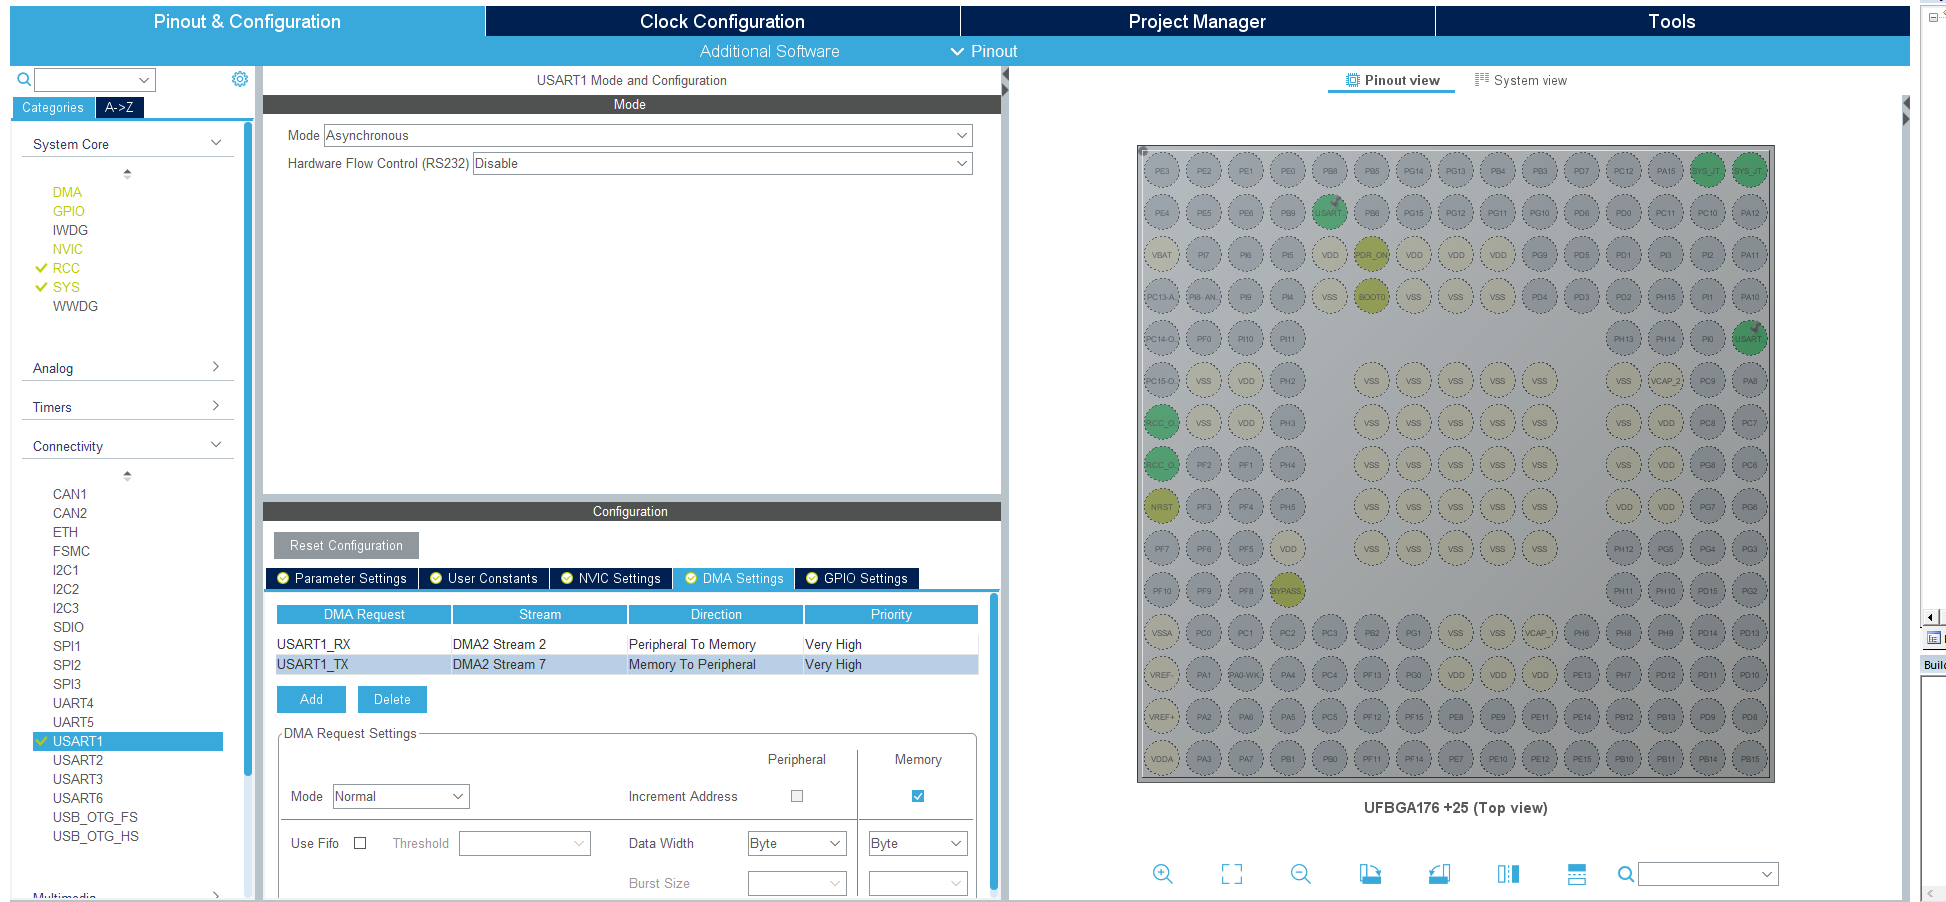
Task: Open the USART1 Mode dropdown
Action: tap(648, 136)
